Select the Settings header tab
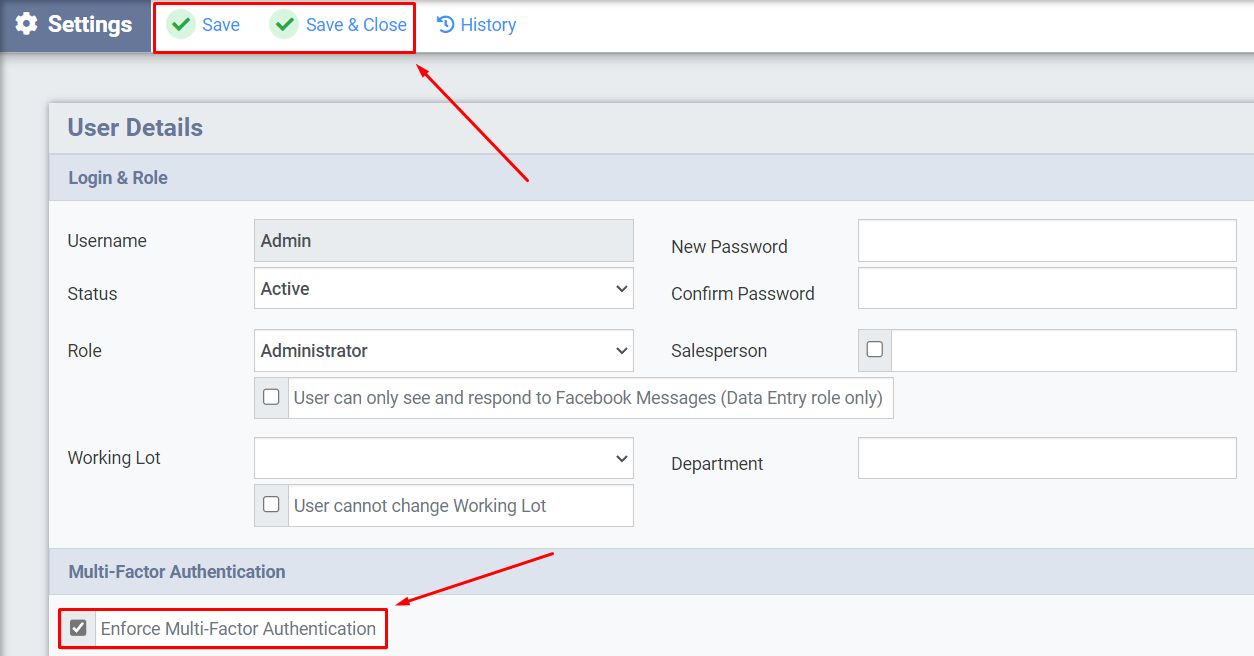The image size is (1254, 656). click(x=75, y=25)
